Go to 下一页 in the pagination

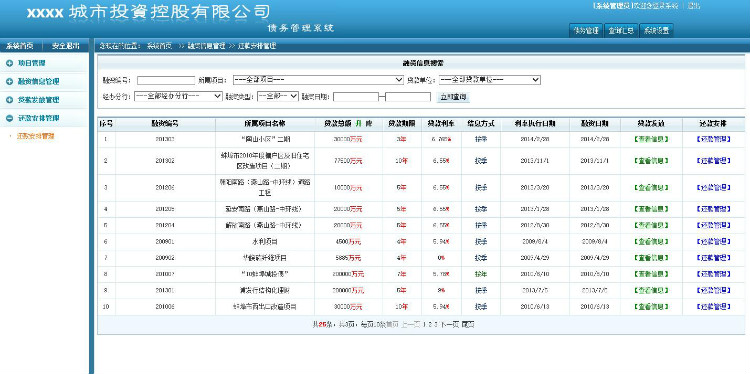[450, 324]
